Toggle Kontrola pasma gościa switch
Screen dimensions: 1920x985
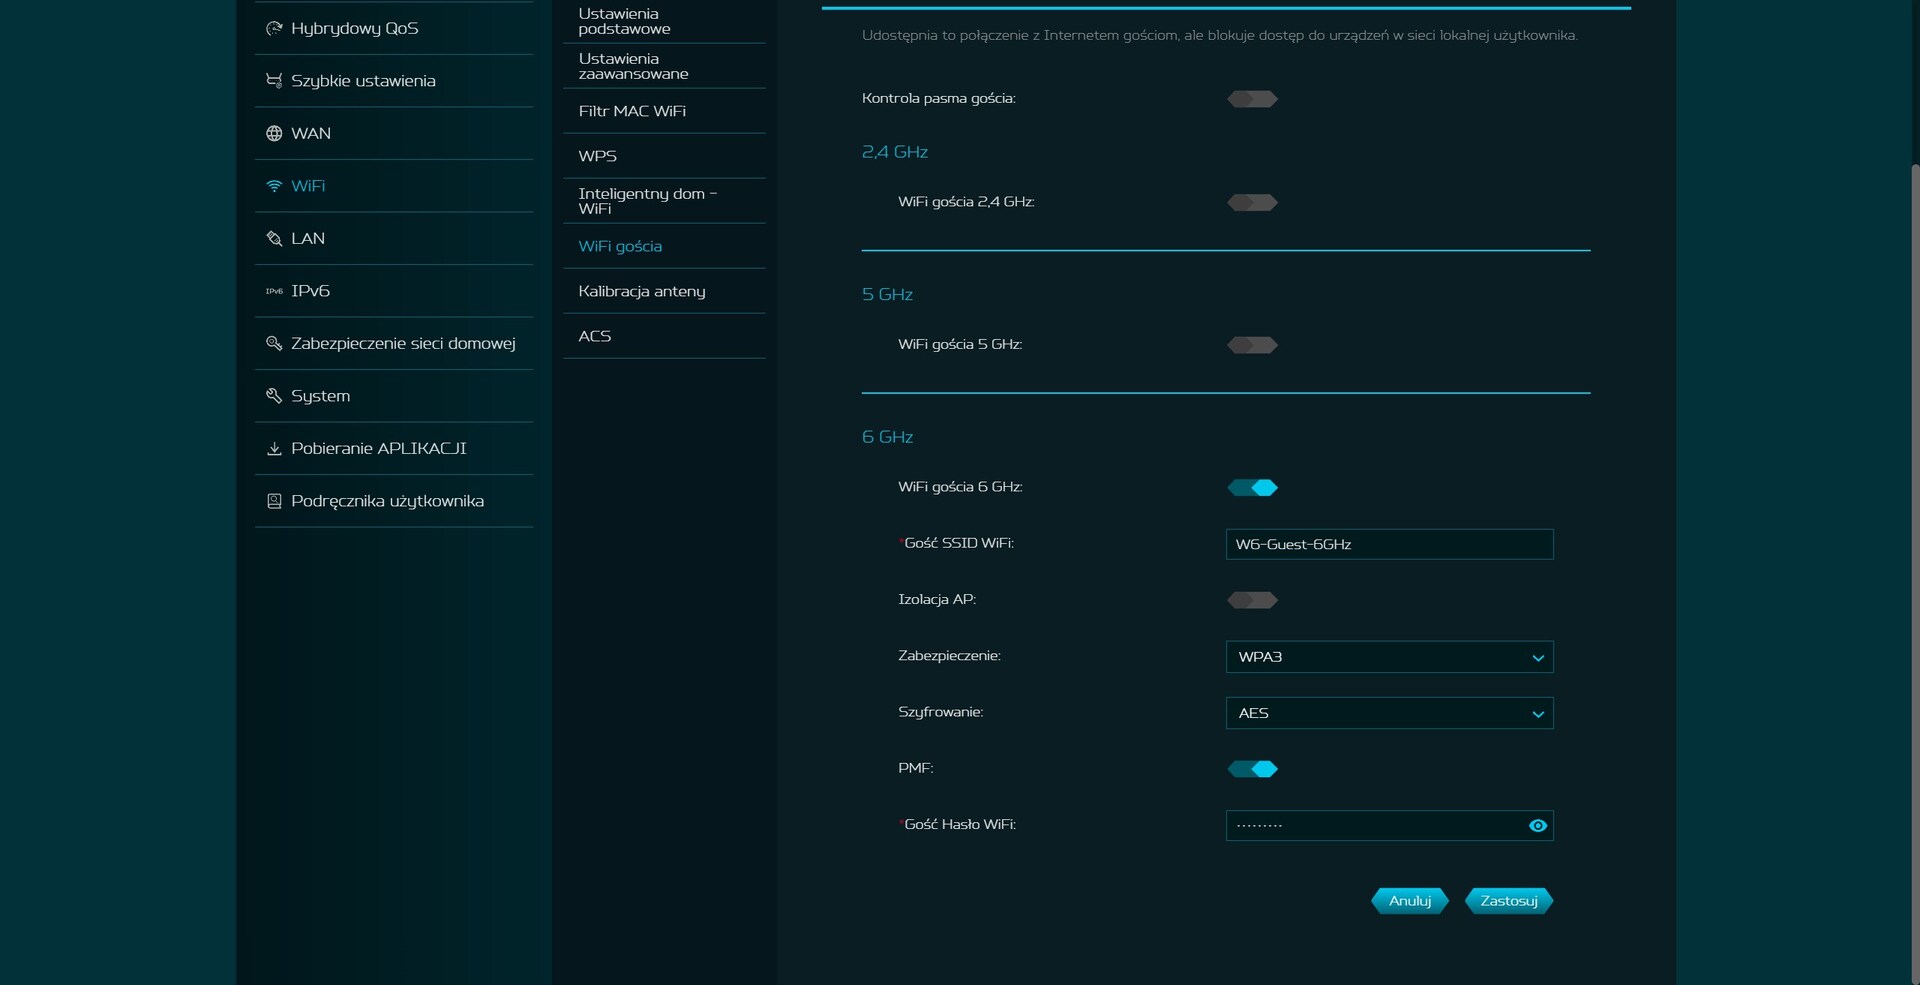1252,99
